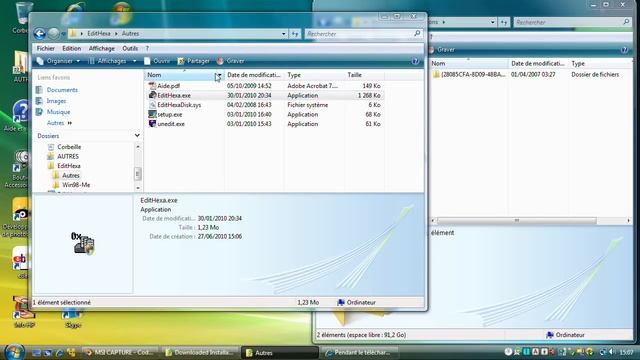This screenshot has height=360, width=640.
Task: Open Images in favorite links
Action: (x=56, y=101)
